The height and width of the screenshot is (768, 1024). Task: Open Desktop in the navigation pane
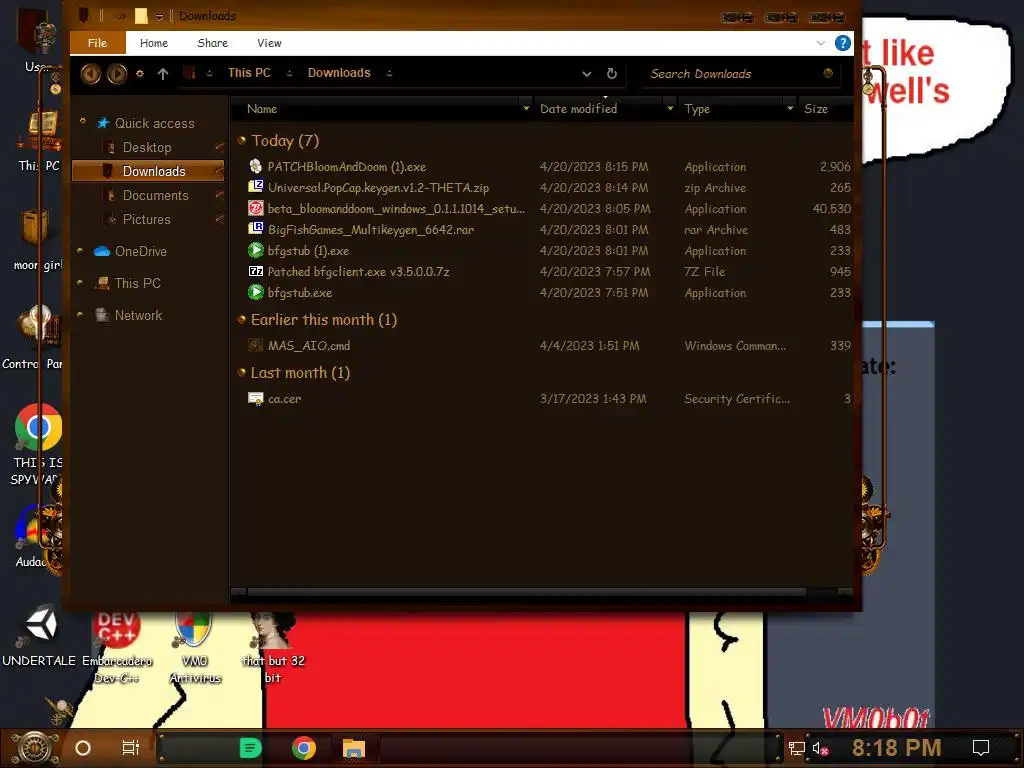click(146, 148)
